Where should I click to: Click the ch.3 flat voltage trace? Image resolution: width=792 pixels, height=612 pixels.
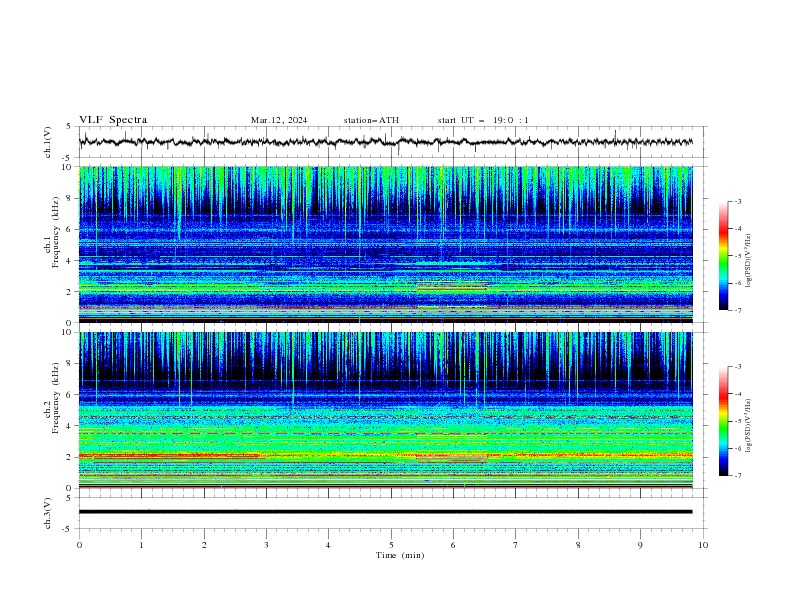point(386,512)
